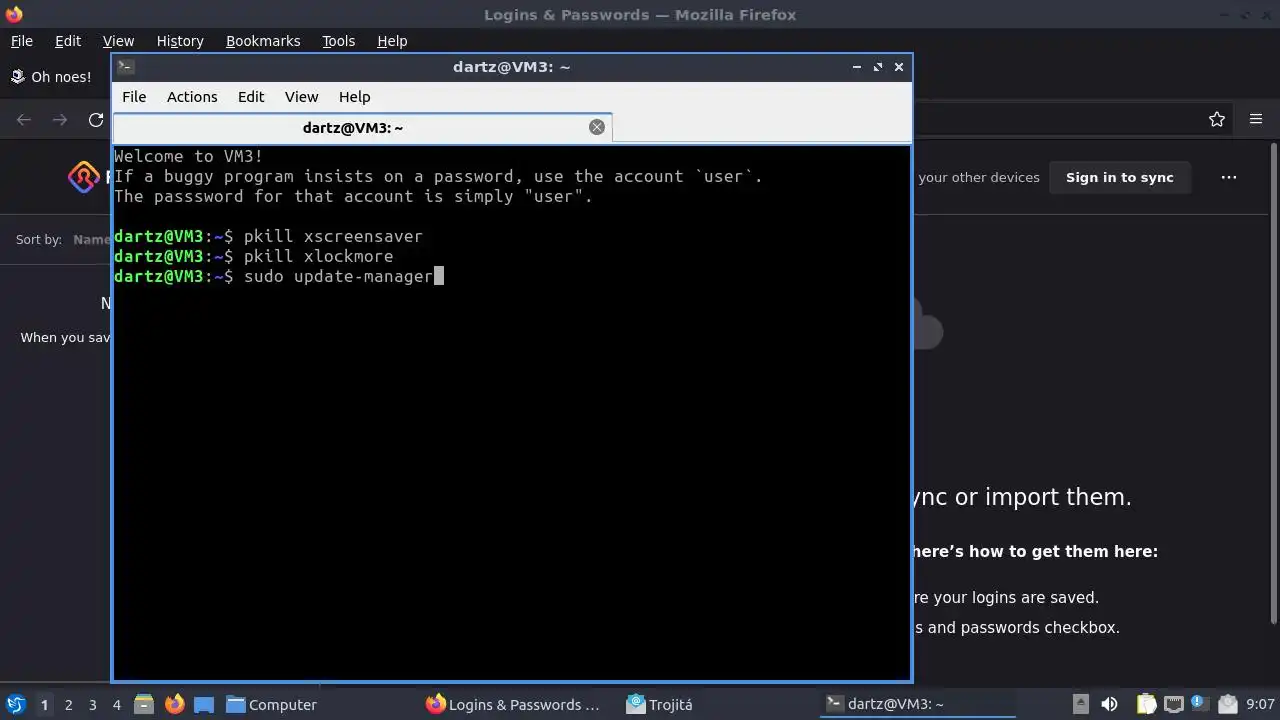Click the Firefox window title bar icon

click(13, 14)
